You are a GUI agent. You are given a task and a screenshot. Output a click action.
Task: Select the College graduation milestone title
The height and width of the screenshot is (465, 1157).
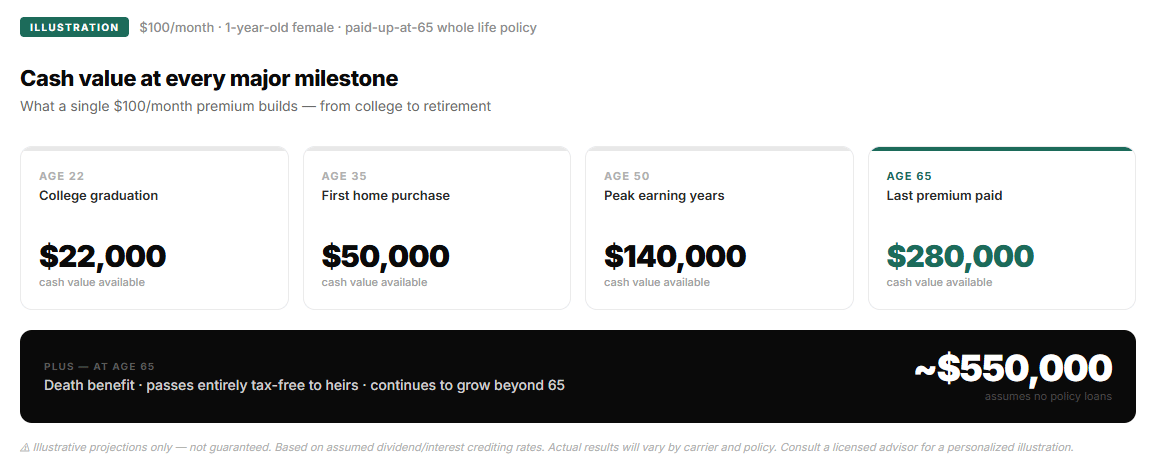pyautogui.click(x=98, y=196)
